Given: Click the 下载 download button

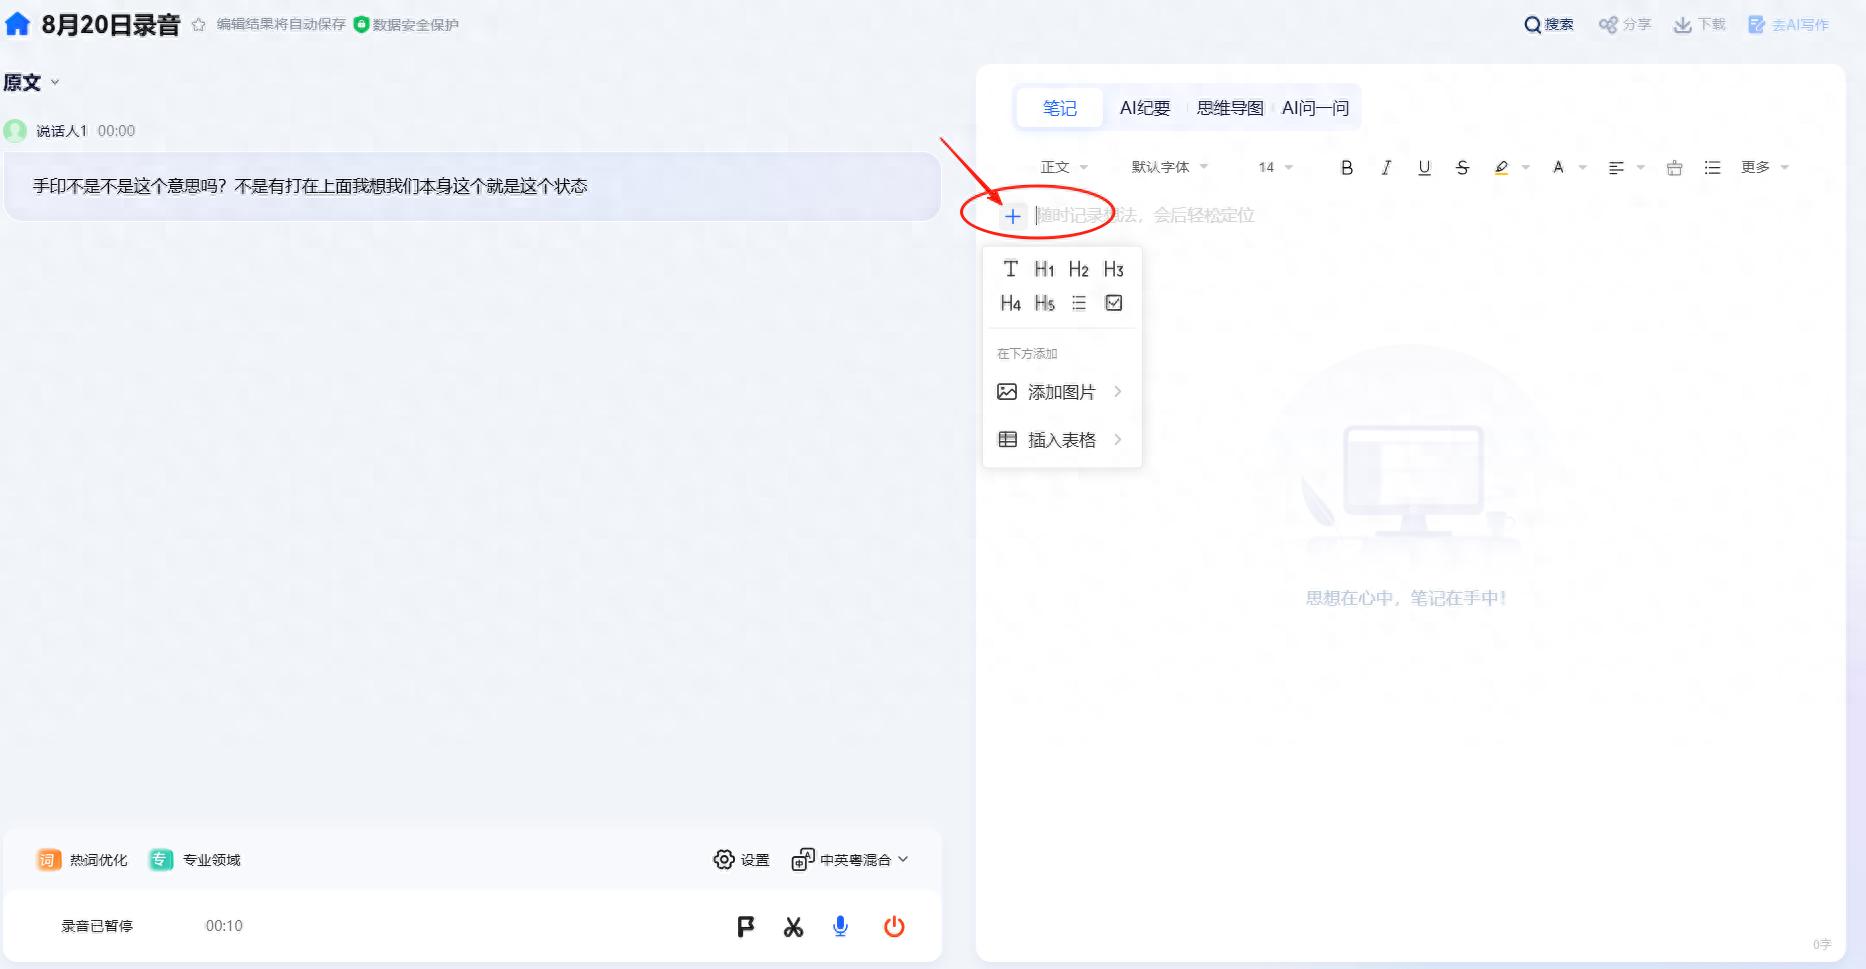Looking at the screenshot, I should (x=1700, y=25).
